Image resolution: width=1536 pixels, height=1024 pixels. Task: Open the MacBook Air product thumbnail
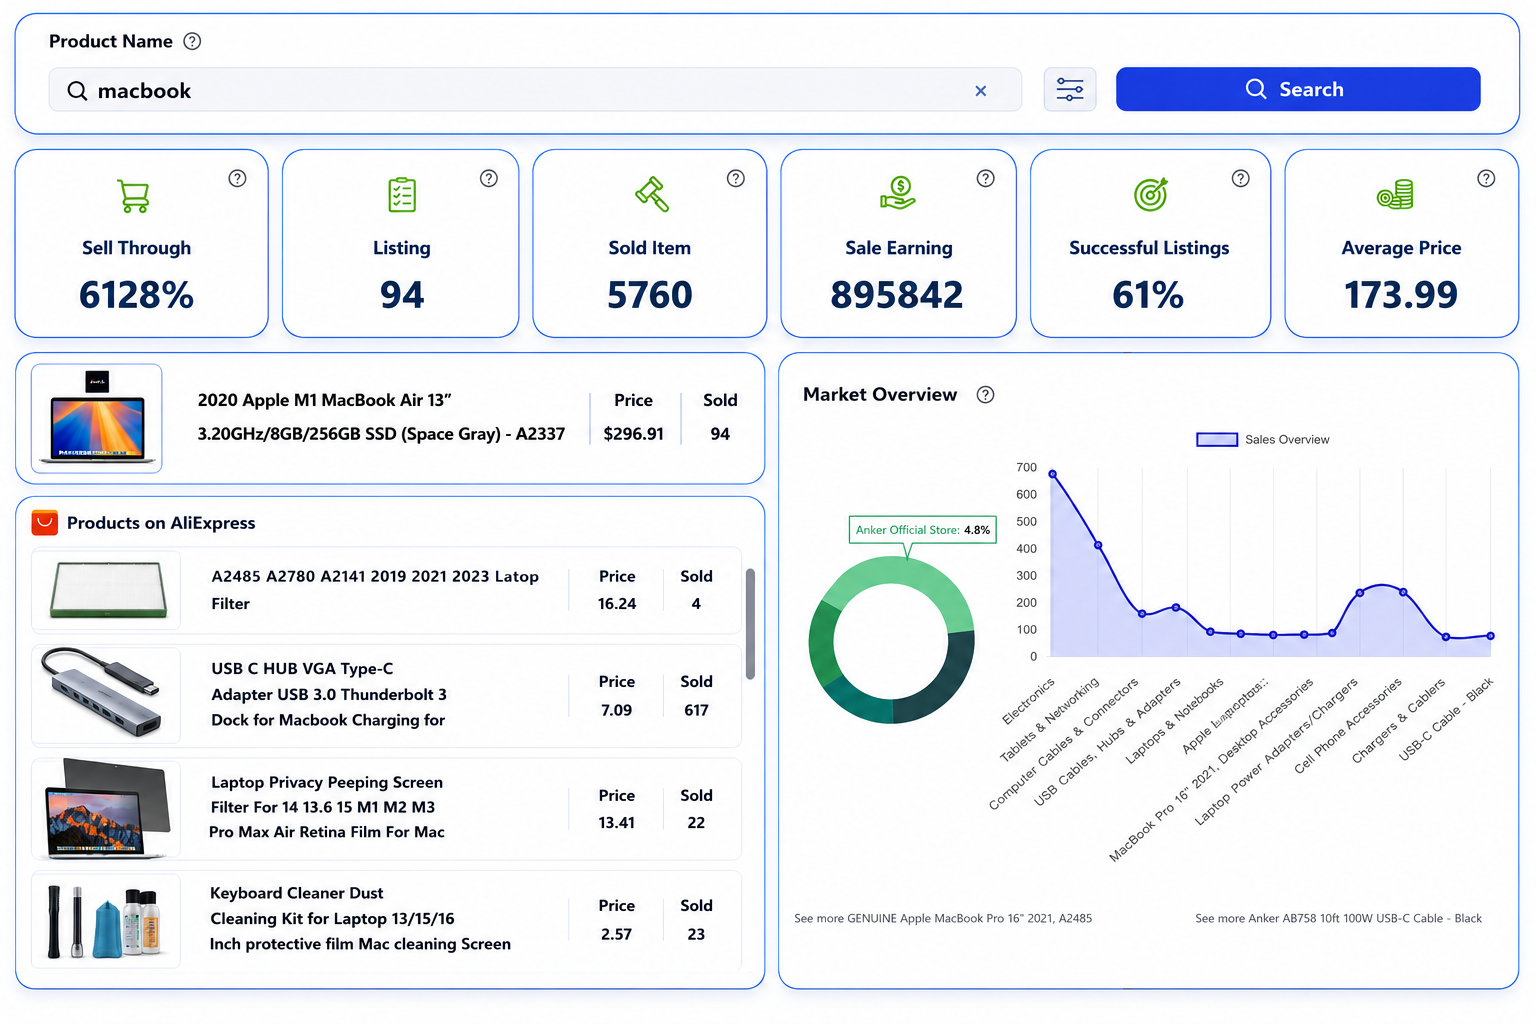coord(97,418)
